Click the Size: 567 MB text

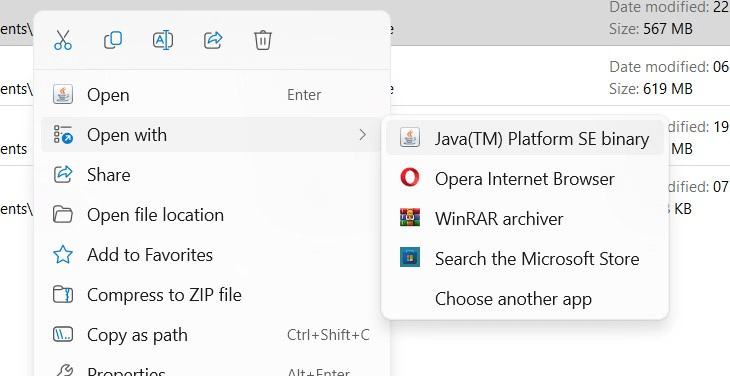651,29
